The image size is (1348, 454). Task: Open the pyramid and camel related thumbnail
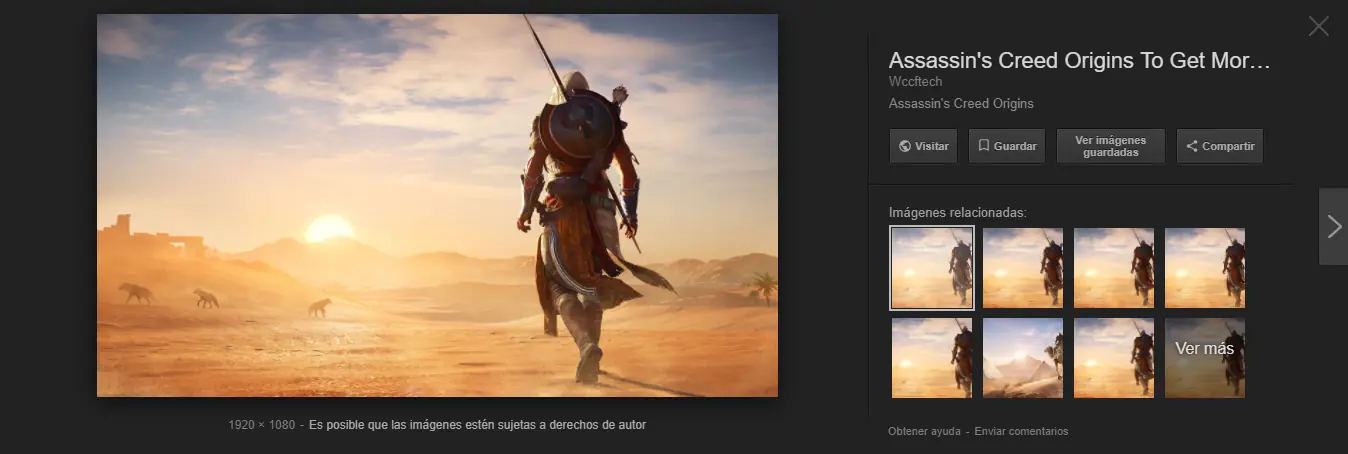pyautogui.click(x=1023, y=358)
